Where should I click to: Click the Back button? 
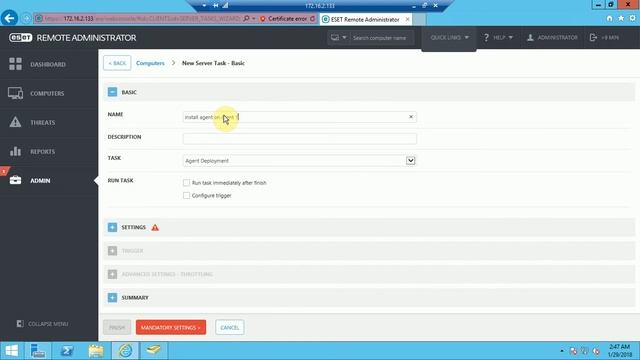117,63
